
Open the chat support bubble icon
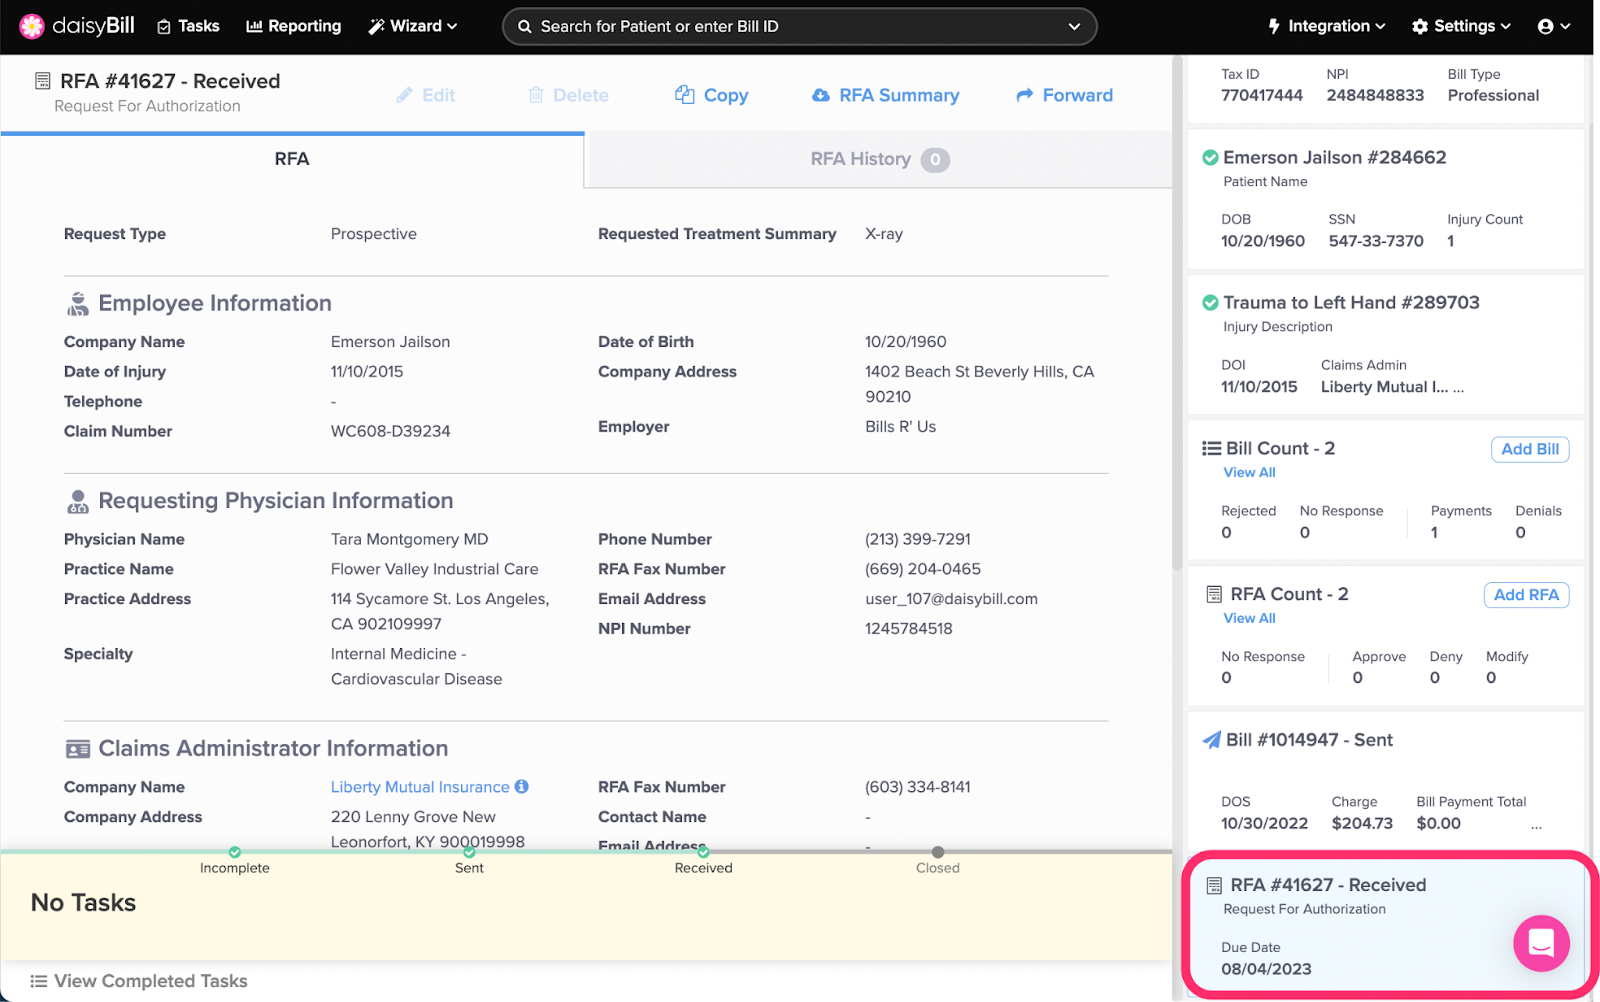[x=1541, y=942]
